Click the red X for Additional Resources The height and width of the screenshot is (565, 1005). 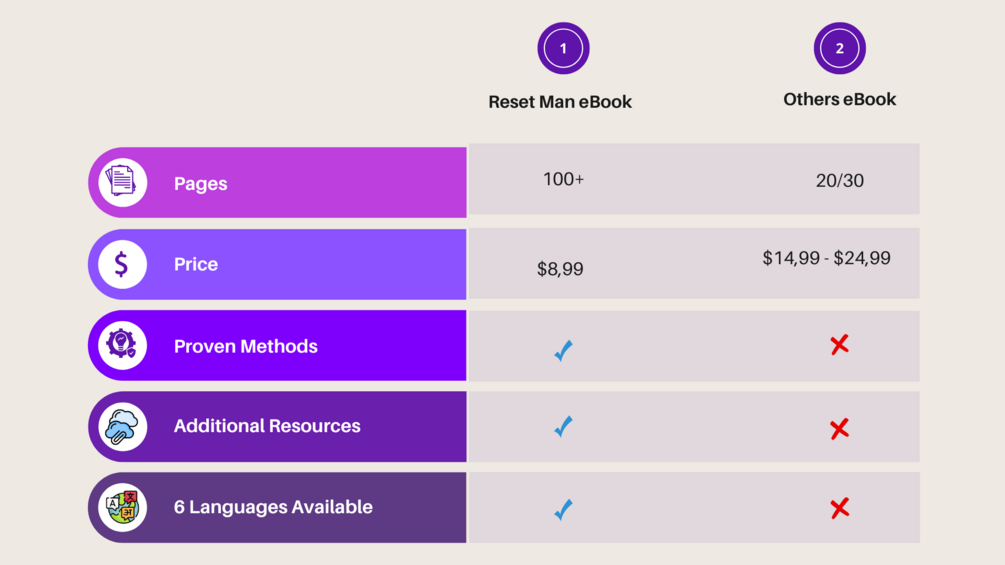pyautogui.click(x=839, y=429)
